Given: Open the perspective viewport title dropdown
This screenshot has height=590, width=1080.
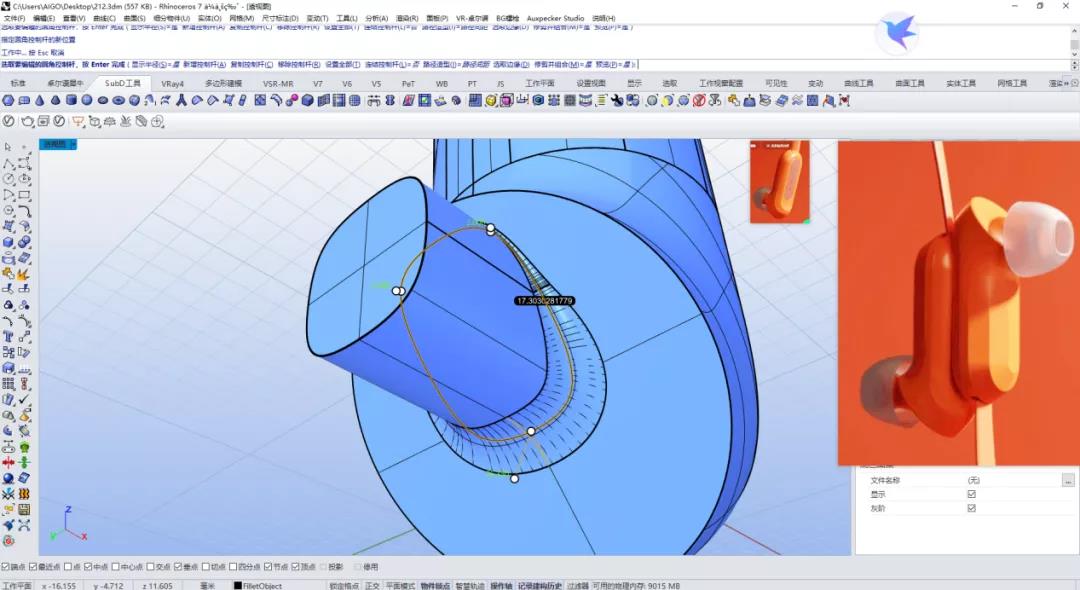Looking at the screenshot, I should [74, 144].
